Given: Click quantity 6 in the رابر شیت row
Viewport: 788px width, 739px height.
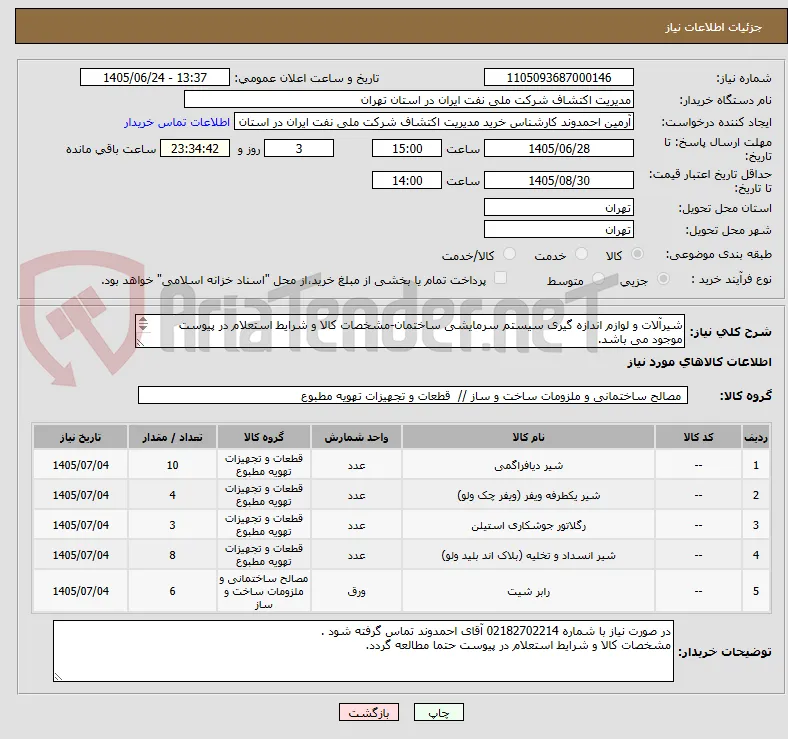Looking at the screenshot, I should pyautogui.click(x=172, y=591).
